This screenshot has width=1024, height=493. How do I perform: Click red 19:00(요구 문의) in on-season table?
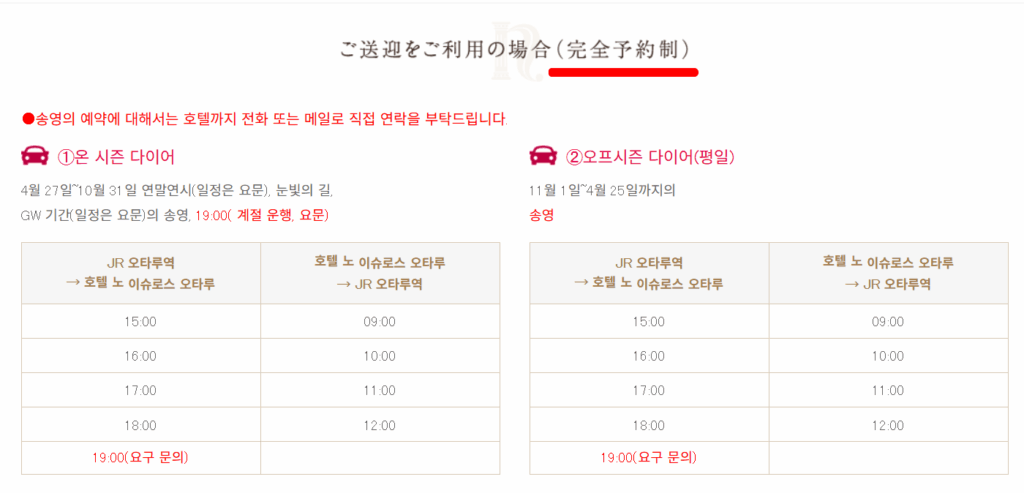coord(140,458)
